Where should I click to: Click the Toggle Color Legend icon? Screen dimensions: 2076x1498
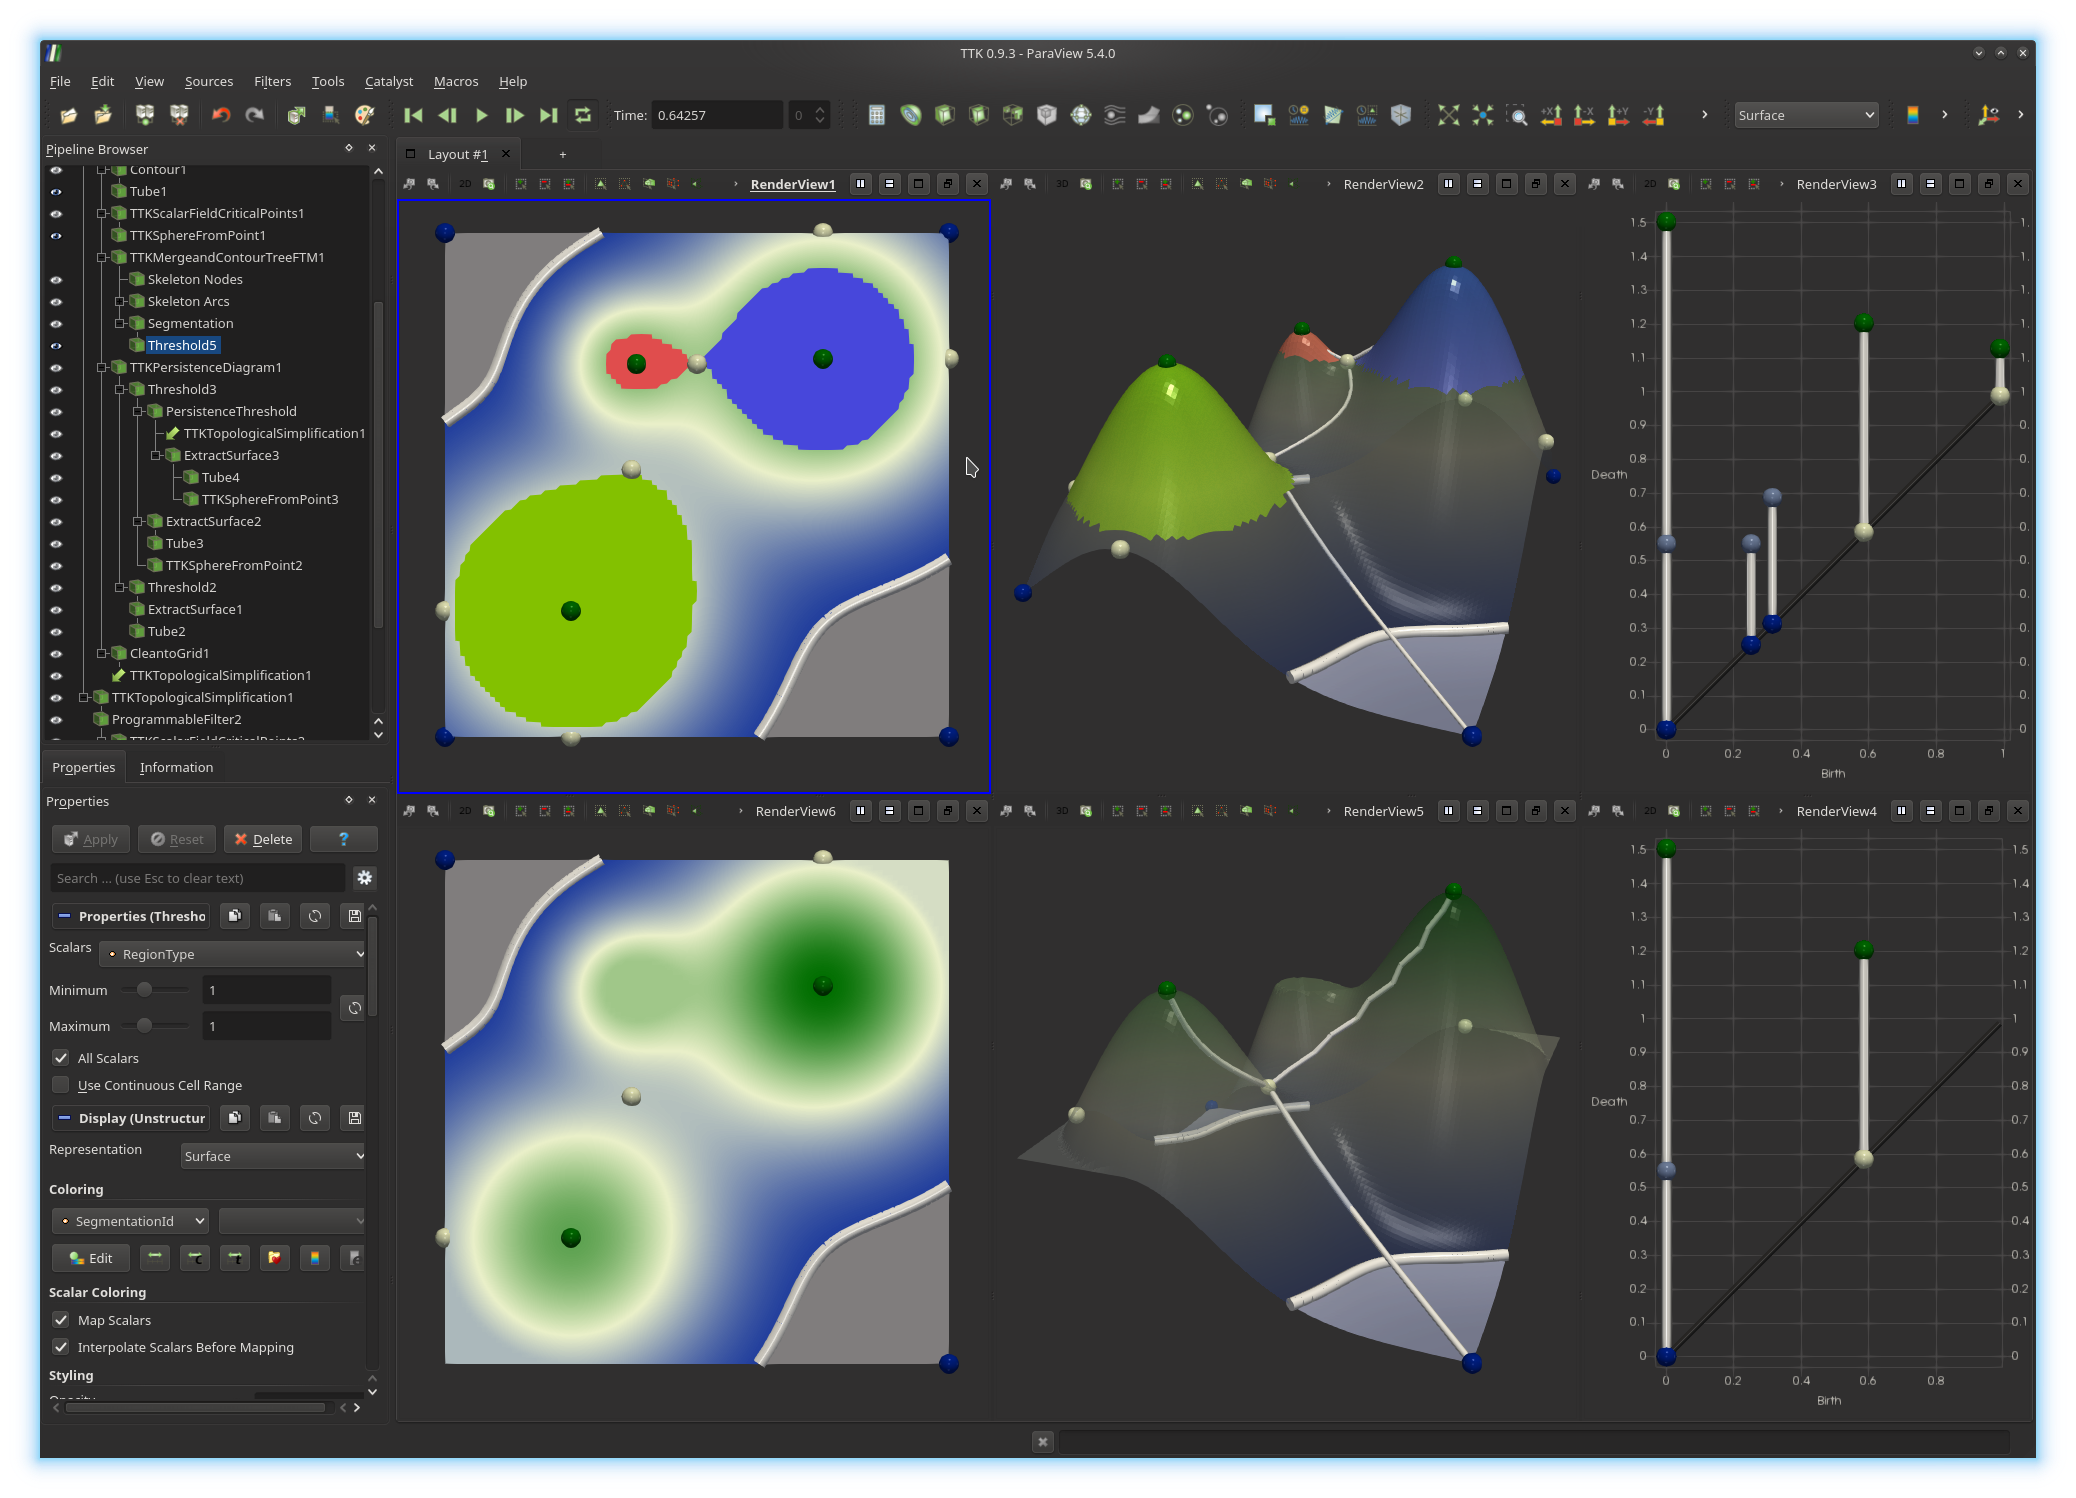(1912, 115)
